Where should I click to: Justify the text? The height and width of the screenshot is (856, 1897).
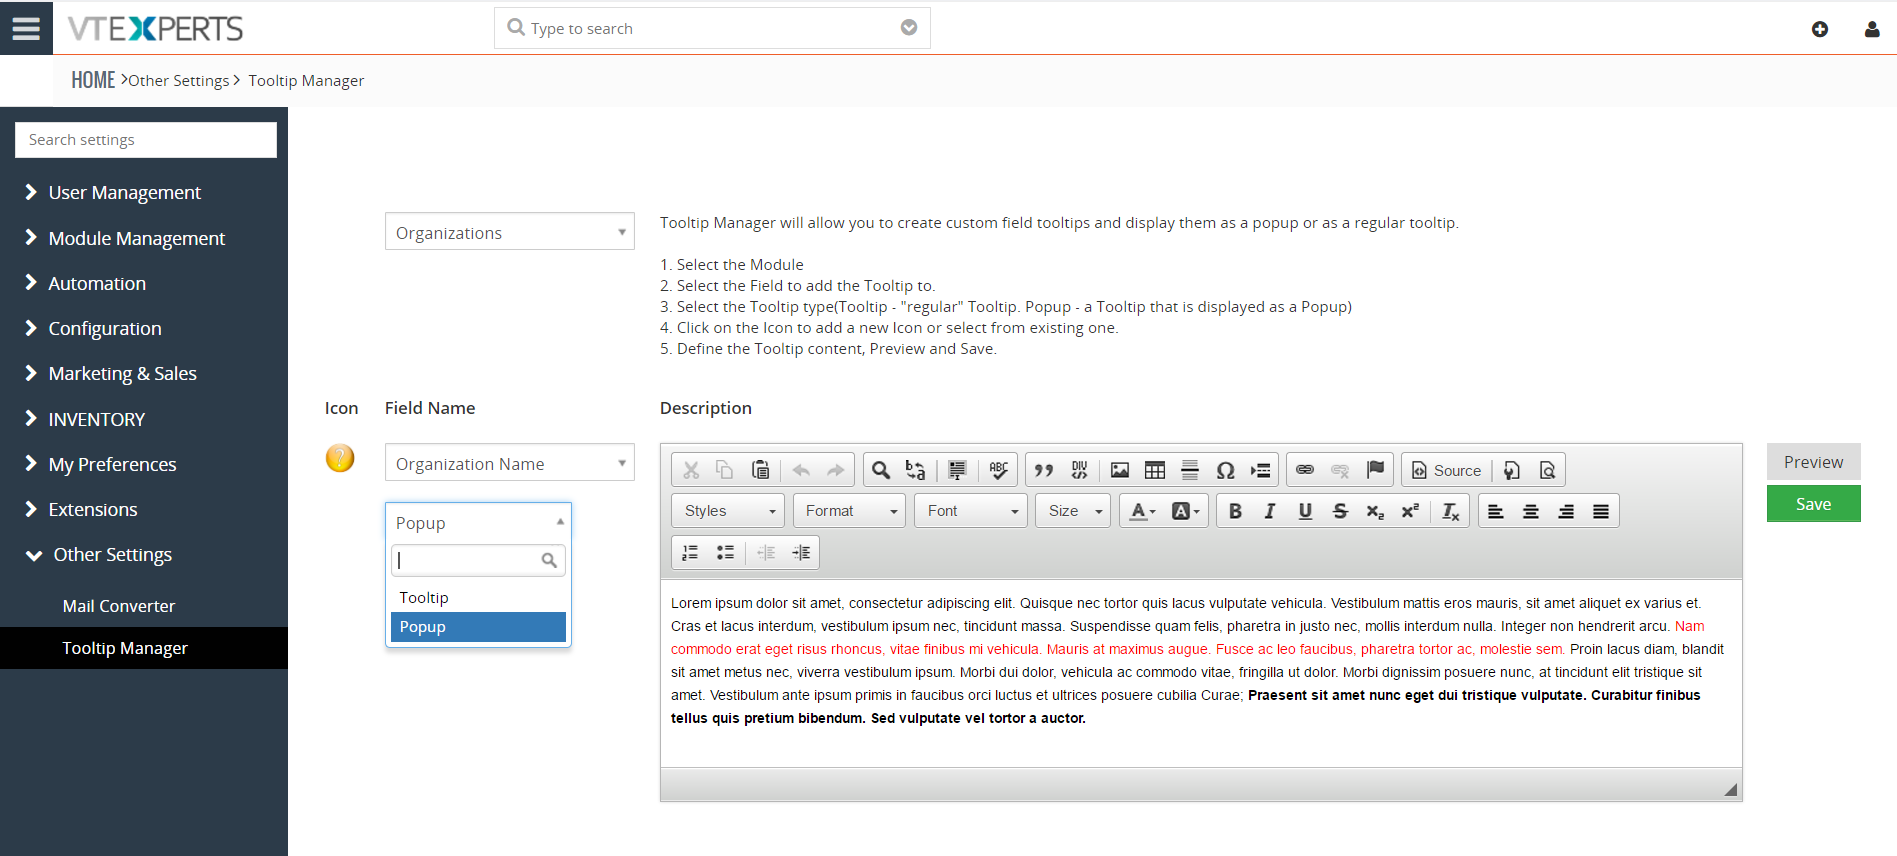pos(1601,511)
